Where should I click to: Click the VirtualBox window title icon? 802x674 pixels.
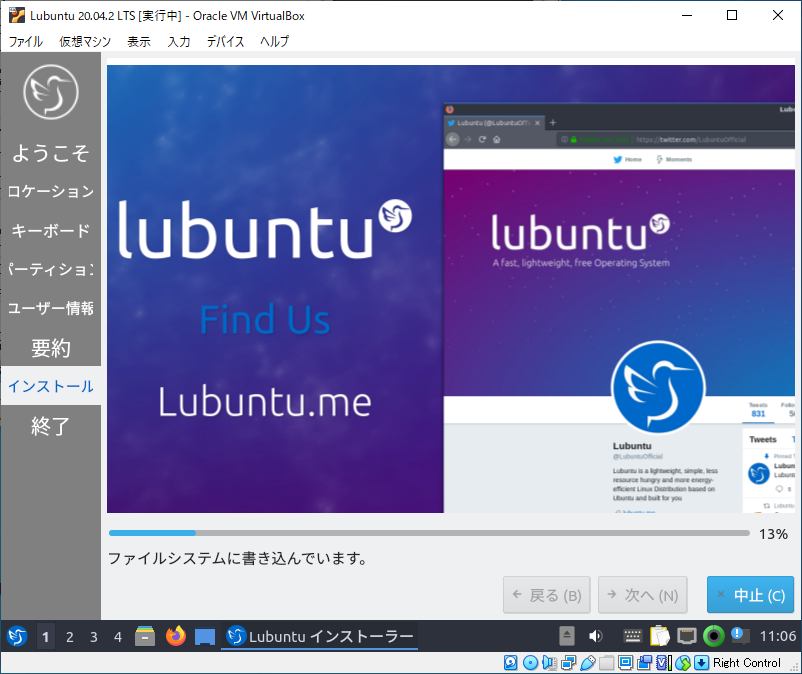click(16, 15)
